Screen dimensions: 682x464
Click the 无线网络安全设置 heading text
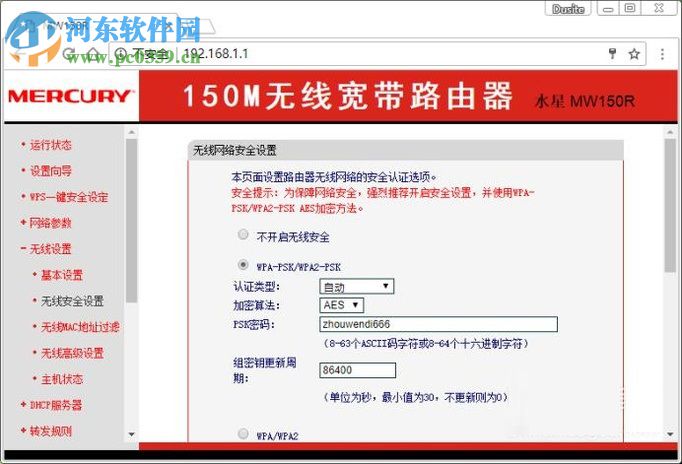pyautogui.click(x=234, y=150)
